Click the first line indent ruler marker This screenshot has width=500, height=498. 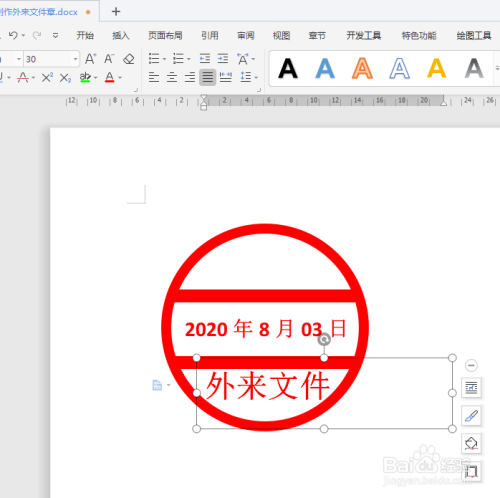click(203, 98)
